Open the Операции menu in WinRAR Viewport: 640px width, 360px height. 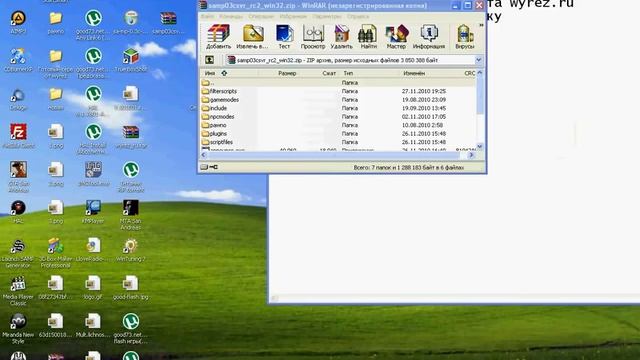tap(261, 16)
